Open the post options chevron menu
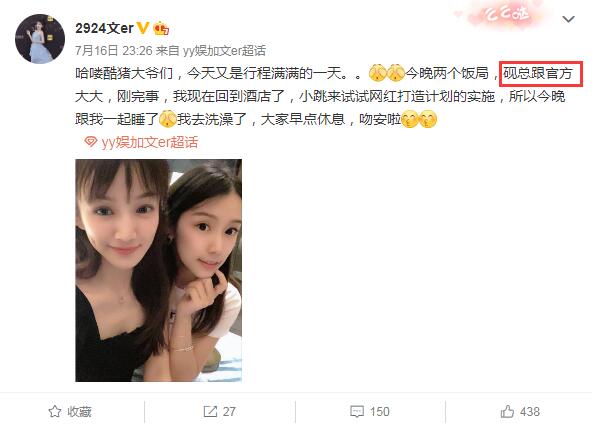592x428 pixels. [568, 19]
